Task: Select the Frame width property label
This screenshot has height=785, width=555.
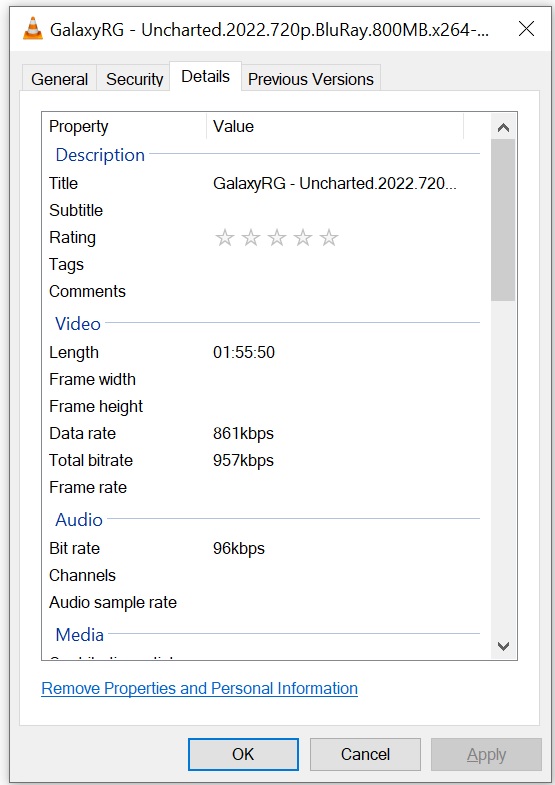Action: point(92,379)
